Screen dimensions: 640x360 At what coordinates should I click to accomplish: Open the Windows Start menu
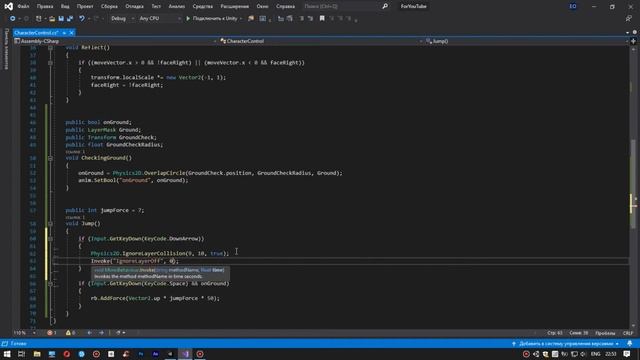[7, 354]
